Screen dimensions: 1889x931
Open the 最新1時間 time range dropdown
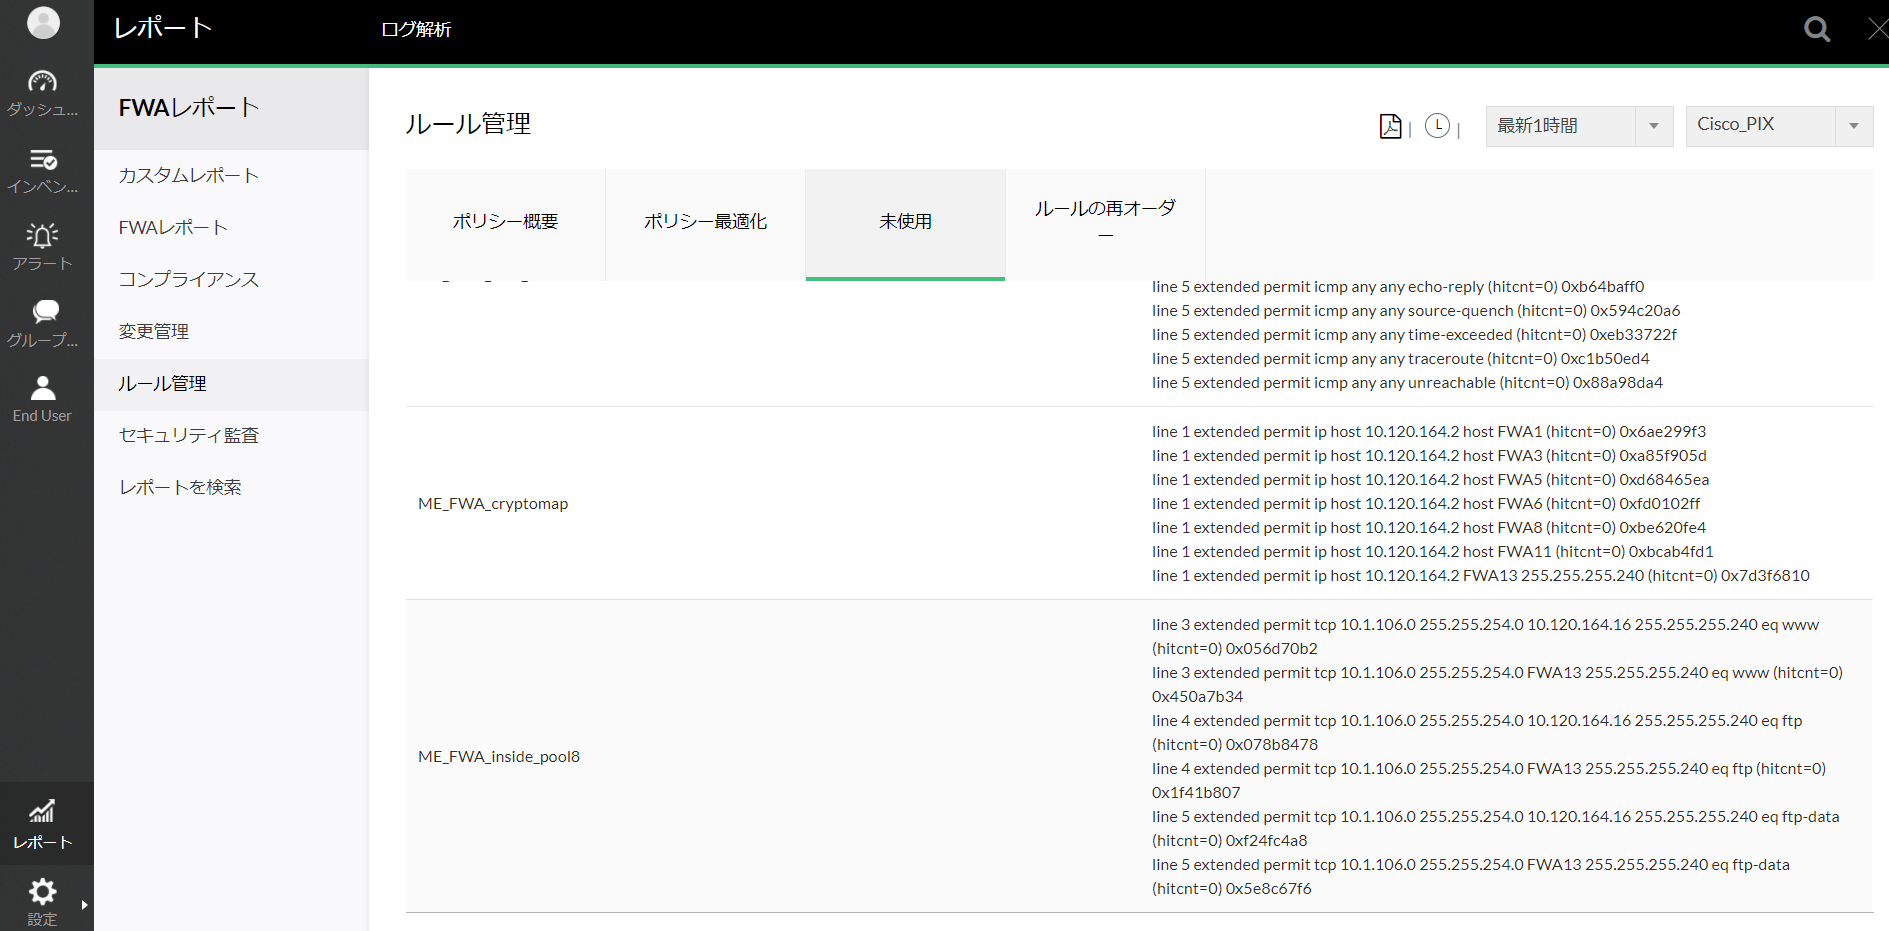click(1580, 126)
